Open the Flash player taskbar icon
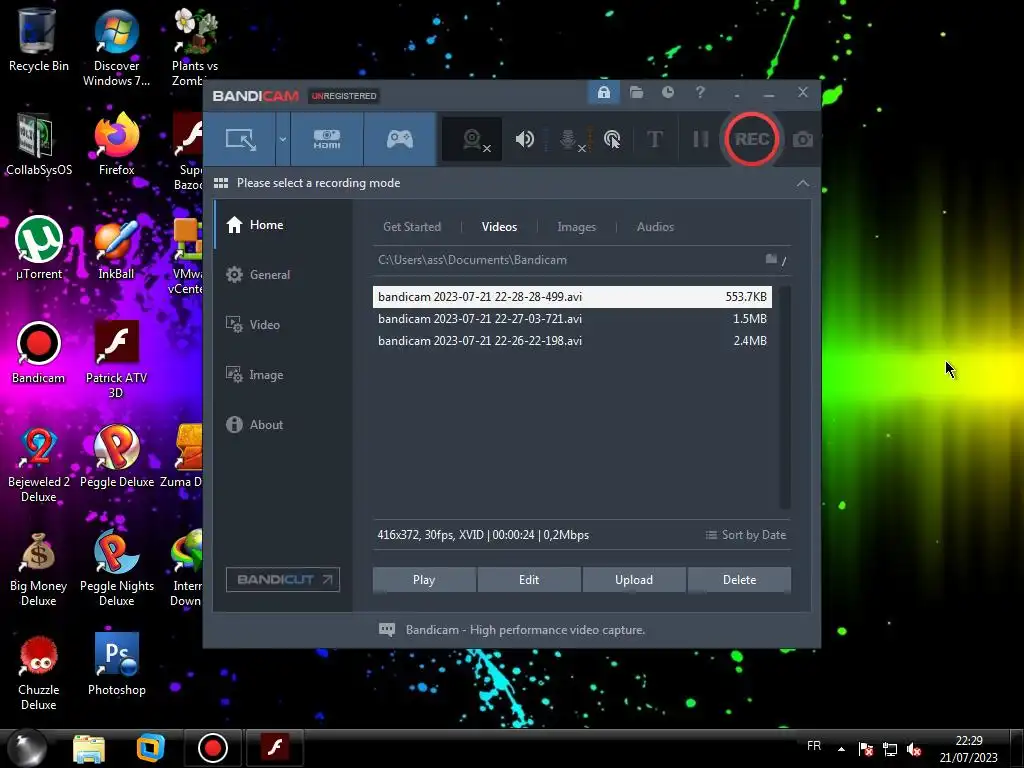The height and width of the screenshot is (768, 1024). 274,748
